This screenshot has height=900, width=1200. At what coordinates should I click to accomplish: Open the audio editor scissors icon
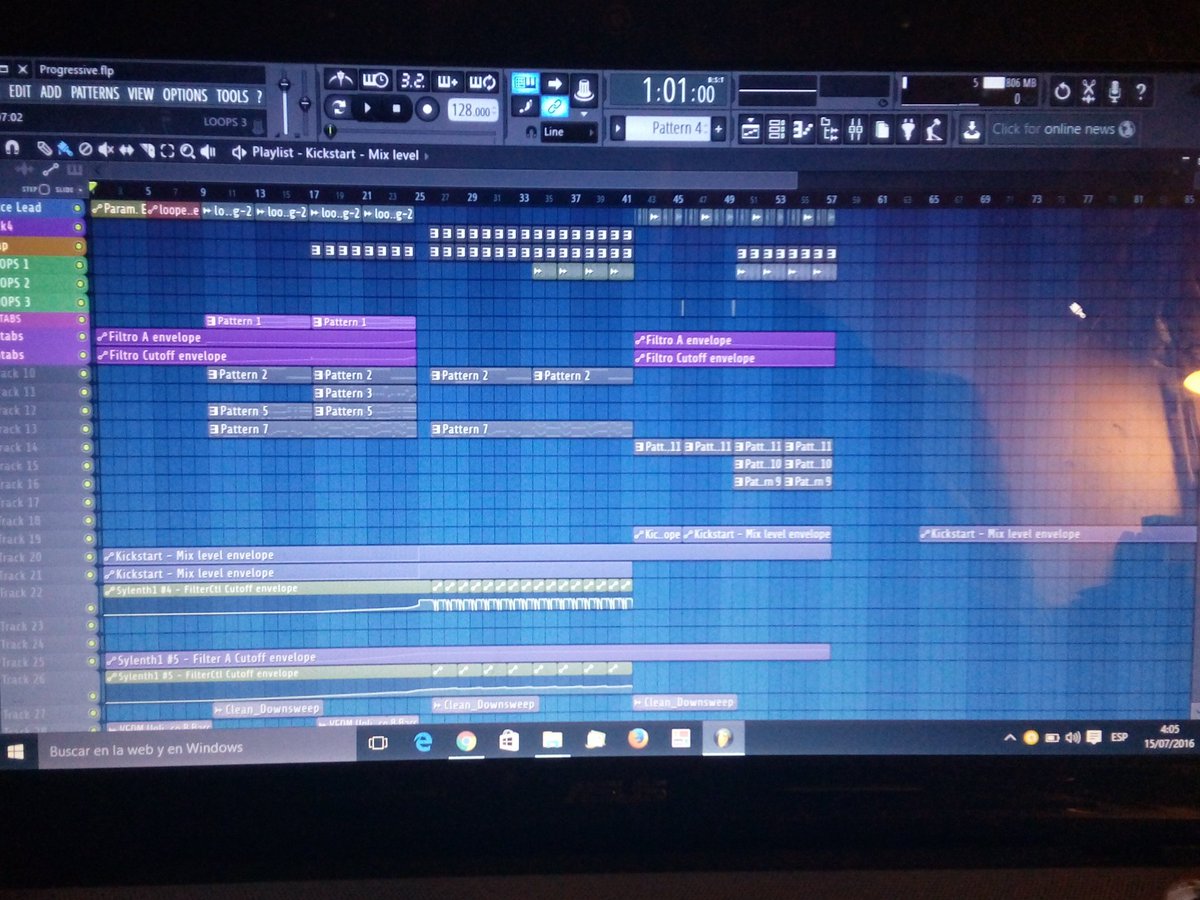coord(1089,92)
